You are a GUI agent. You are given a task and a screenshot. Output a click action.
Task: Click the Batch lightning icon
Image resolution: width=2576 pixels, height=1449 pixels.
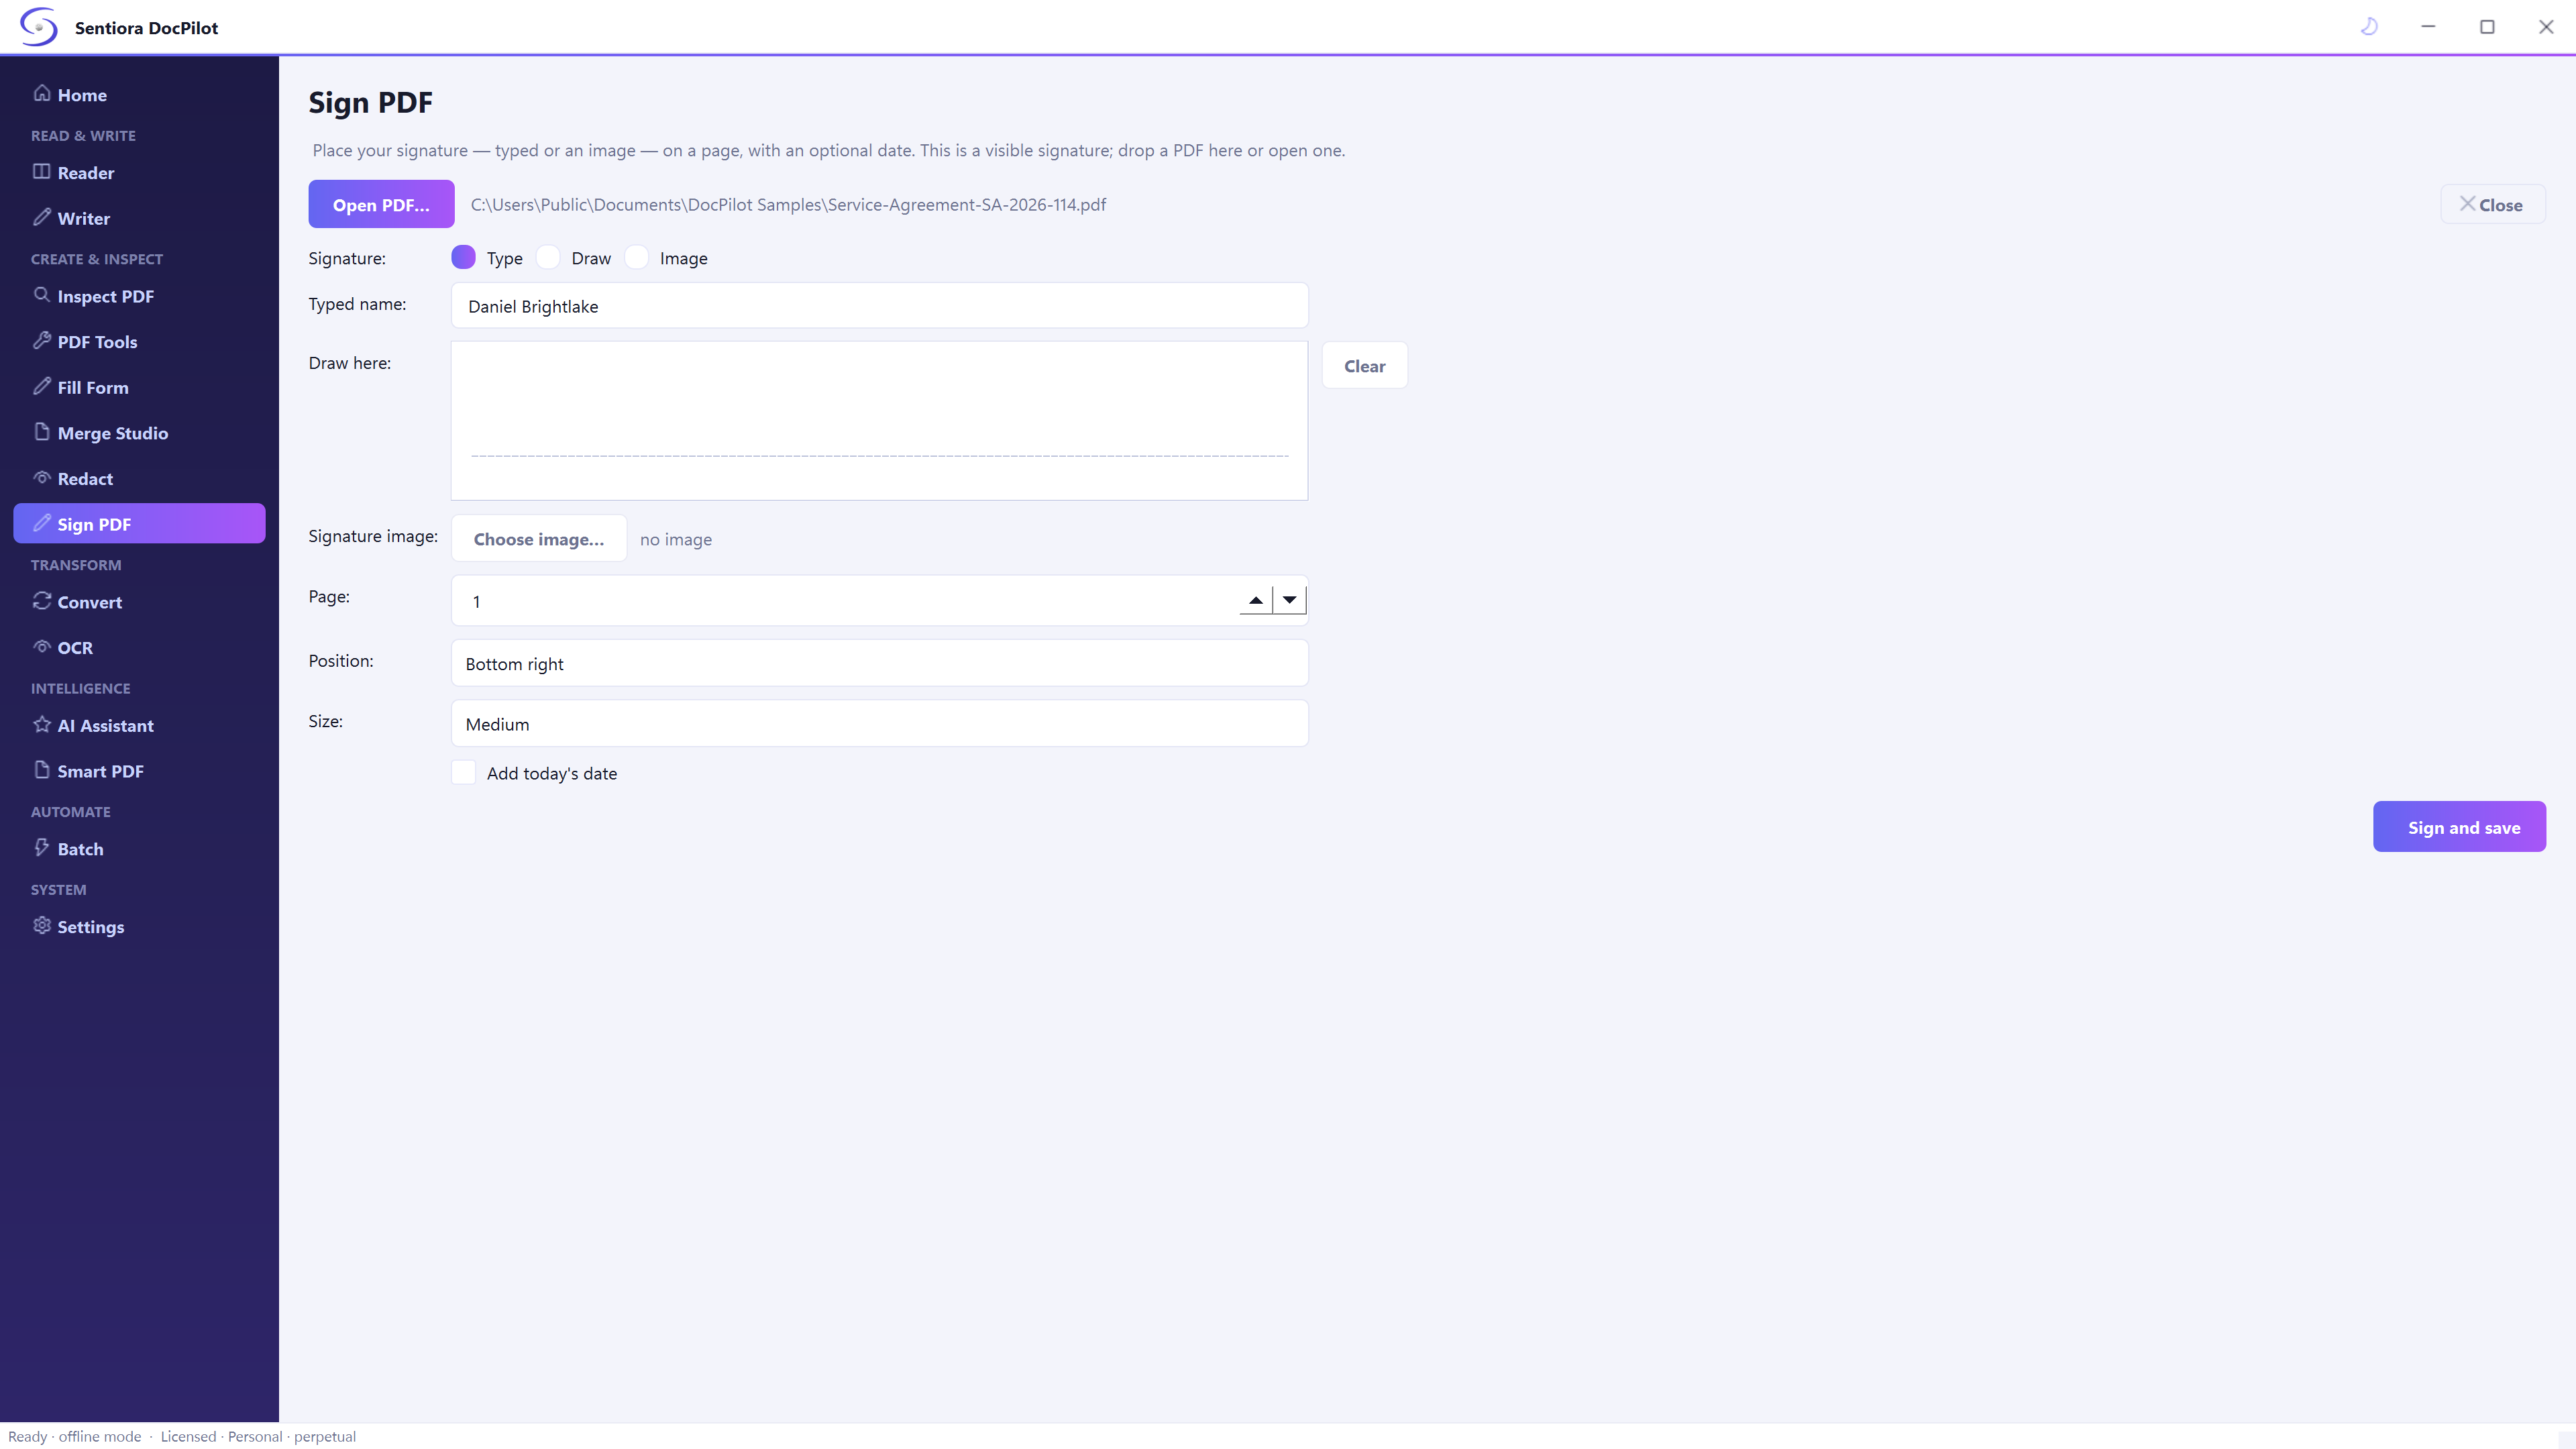coord(41,848)
